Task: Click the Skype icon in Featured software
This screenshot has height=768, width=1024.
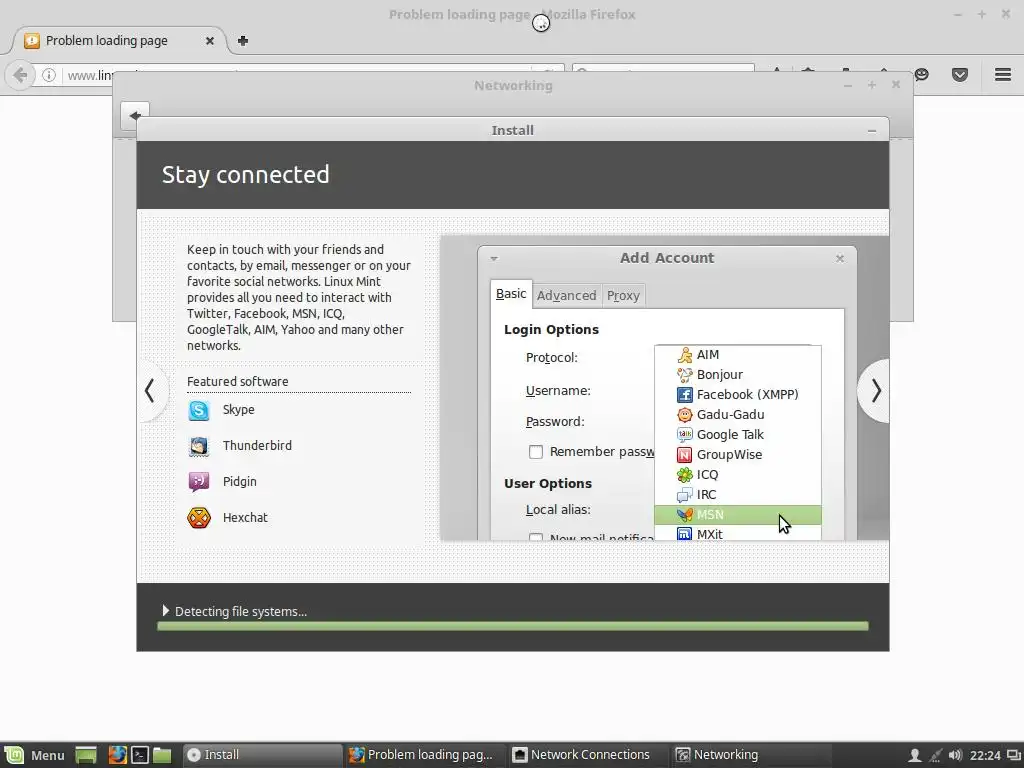Action: click(199, 410)
